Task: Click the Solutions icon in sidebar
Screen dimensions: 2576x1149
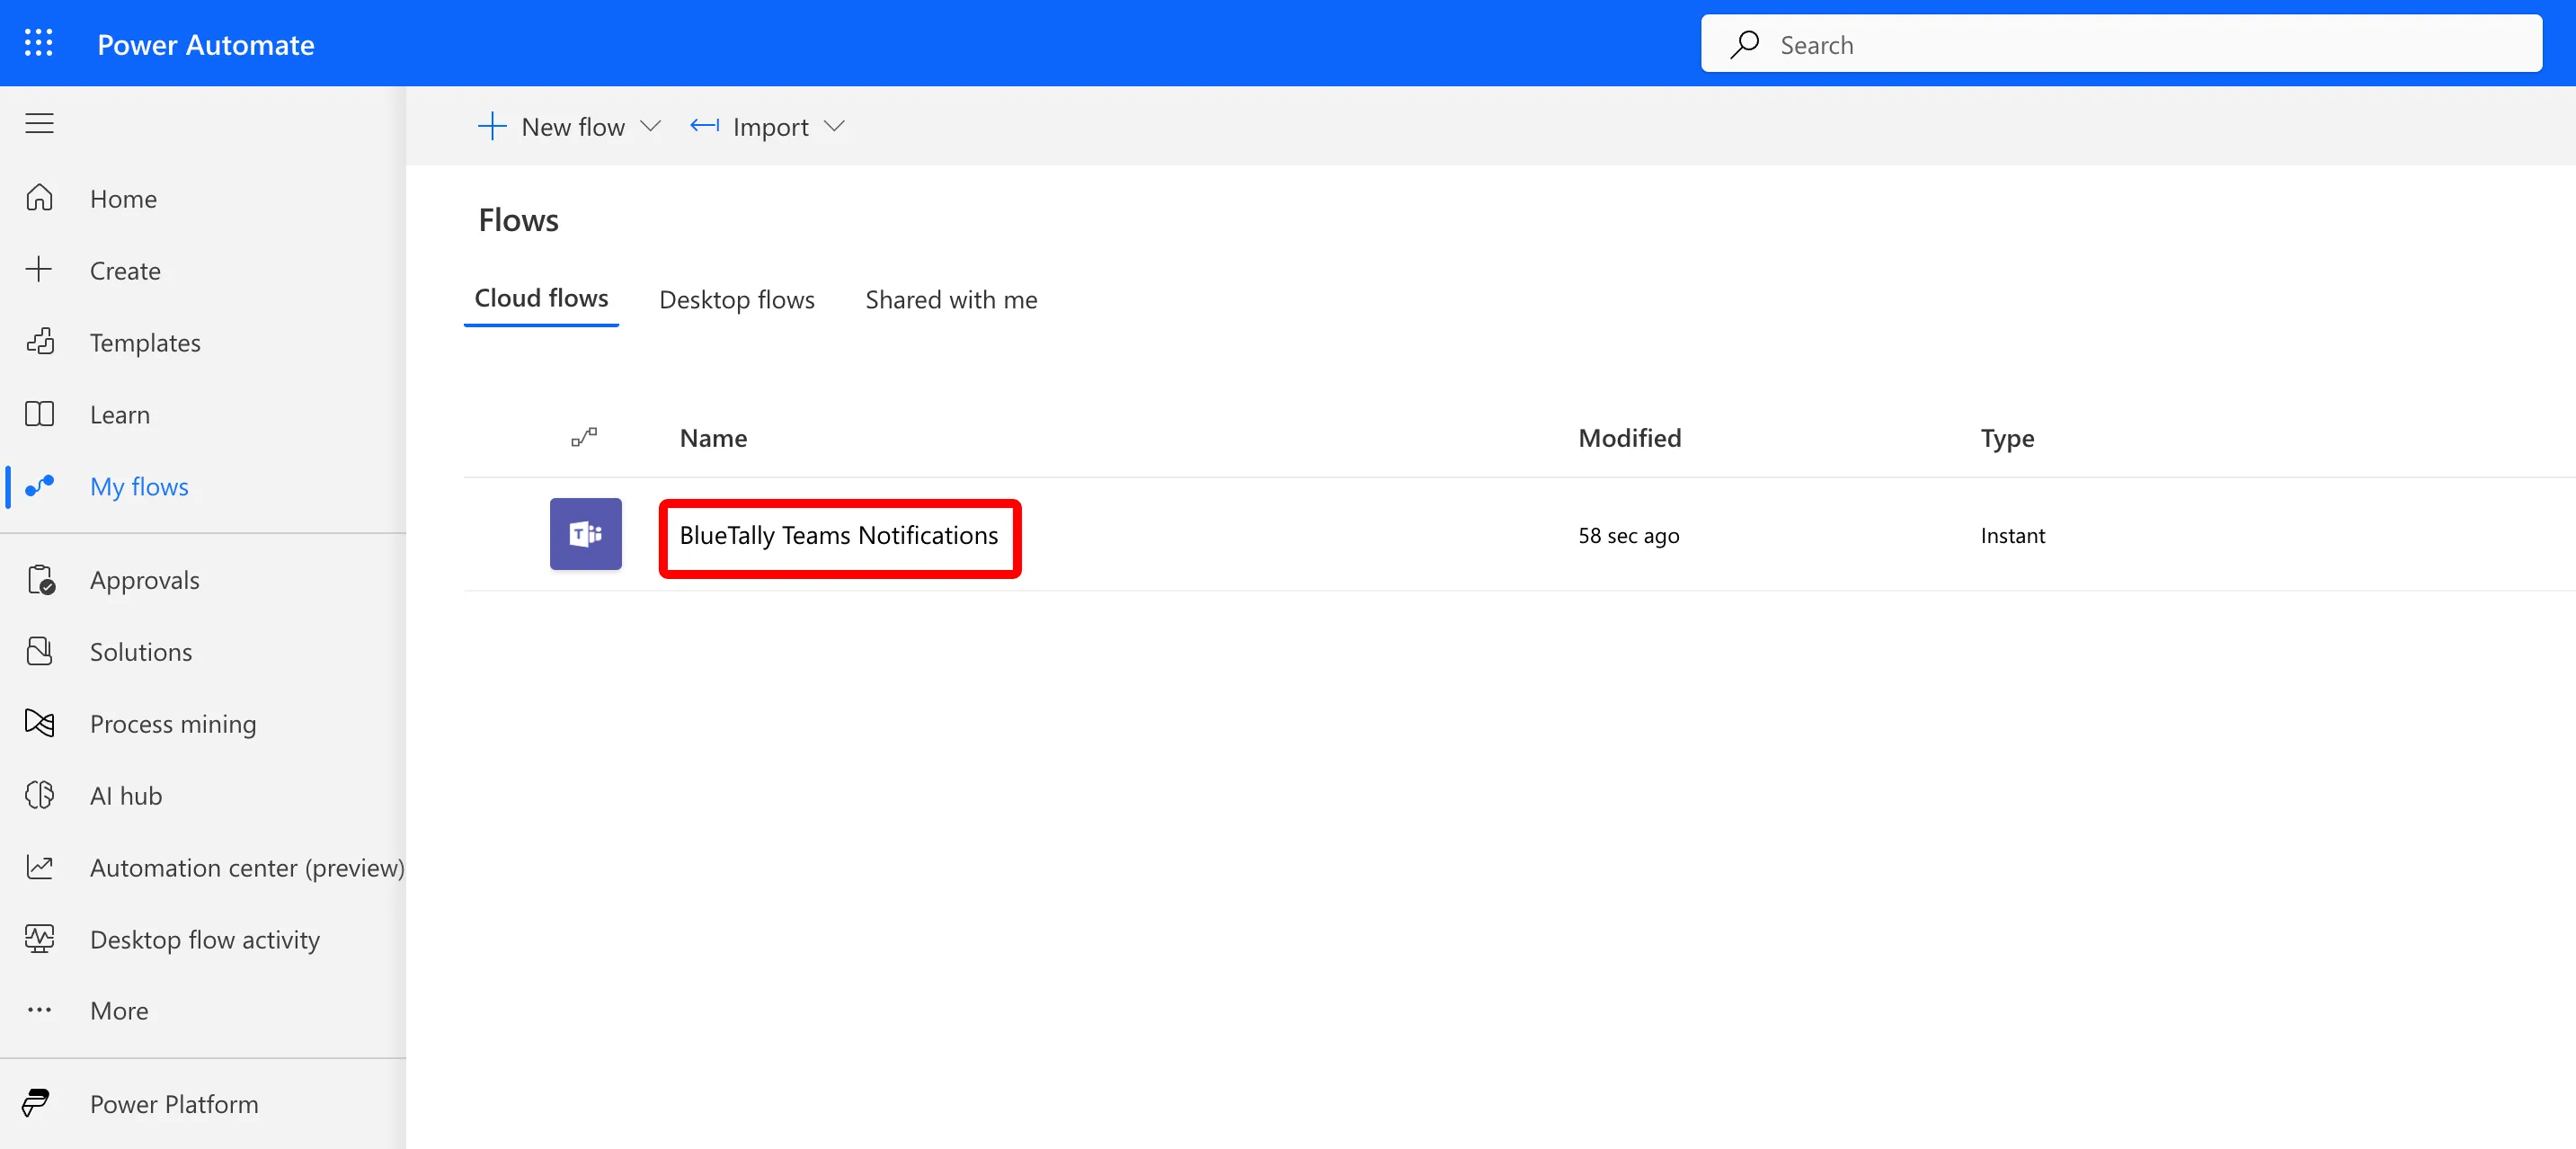Action: pyautogui.click(x=39, y=651)
